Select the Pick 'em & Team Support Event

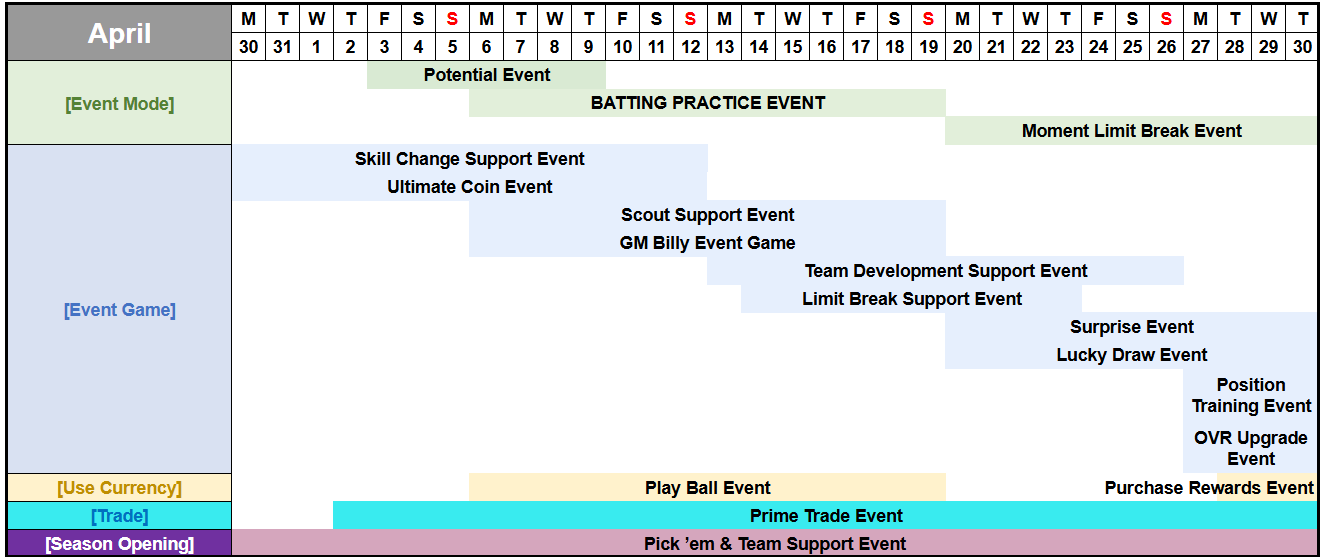point(774,544)
